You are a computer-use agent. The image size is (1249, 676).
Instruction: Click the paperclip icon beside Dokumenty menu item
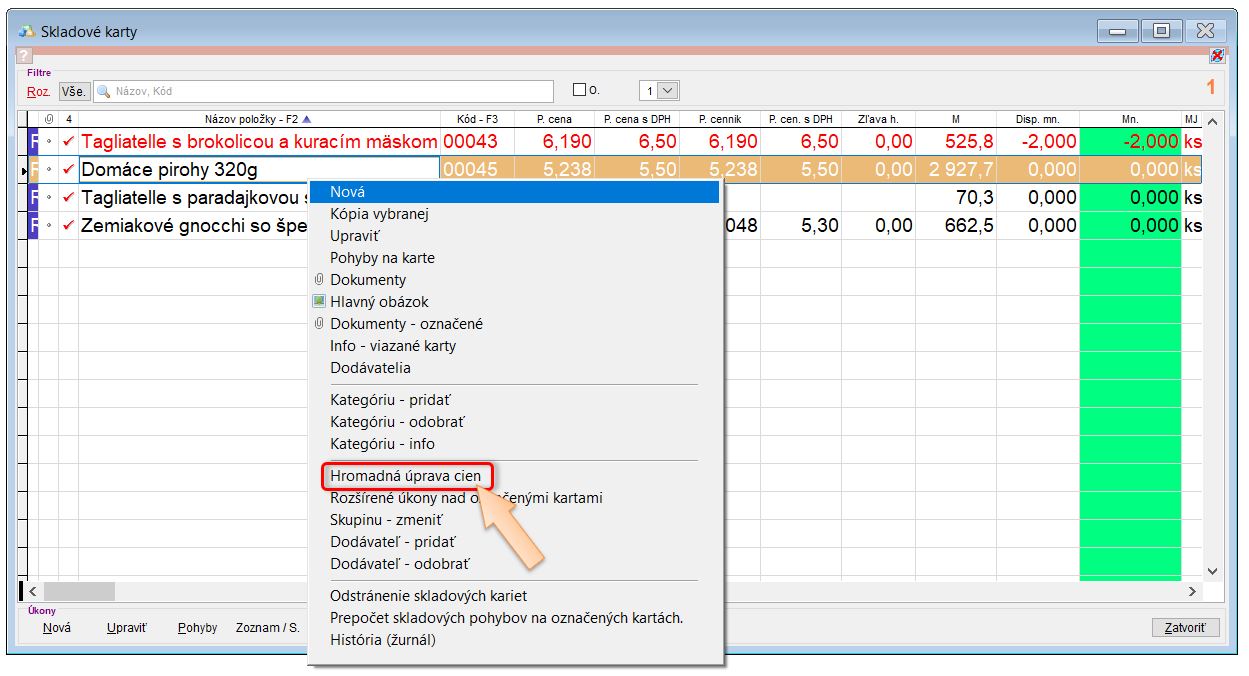point(319,280)
